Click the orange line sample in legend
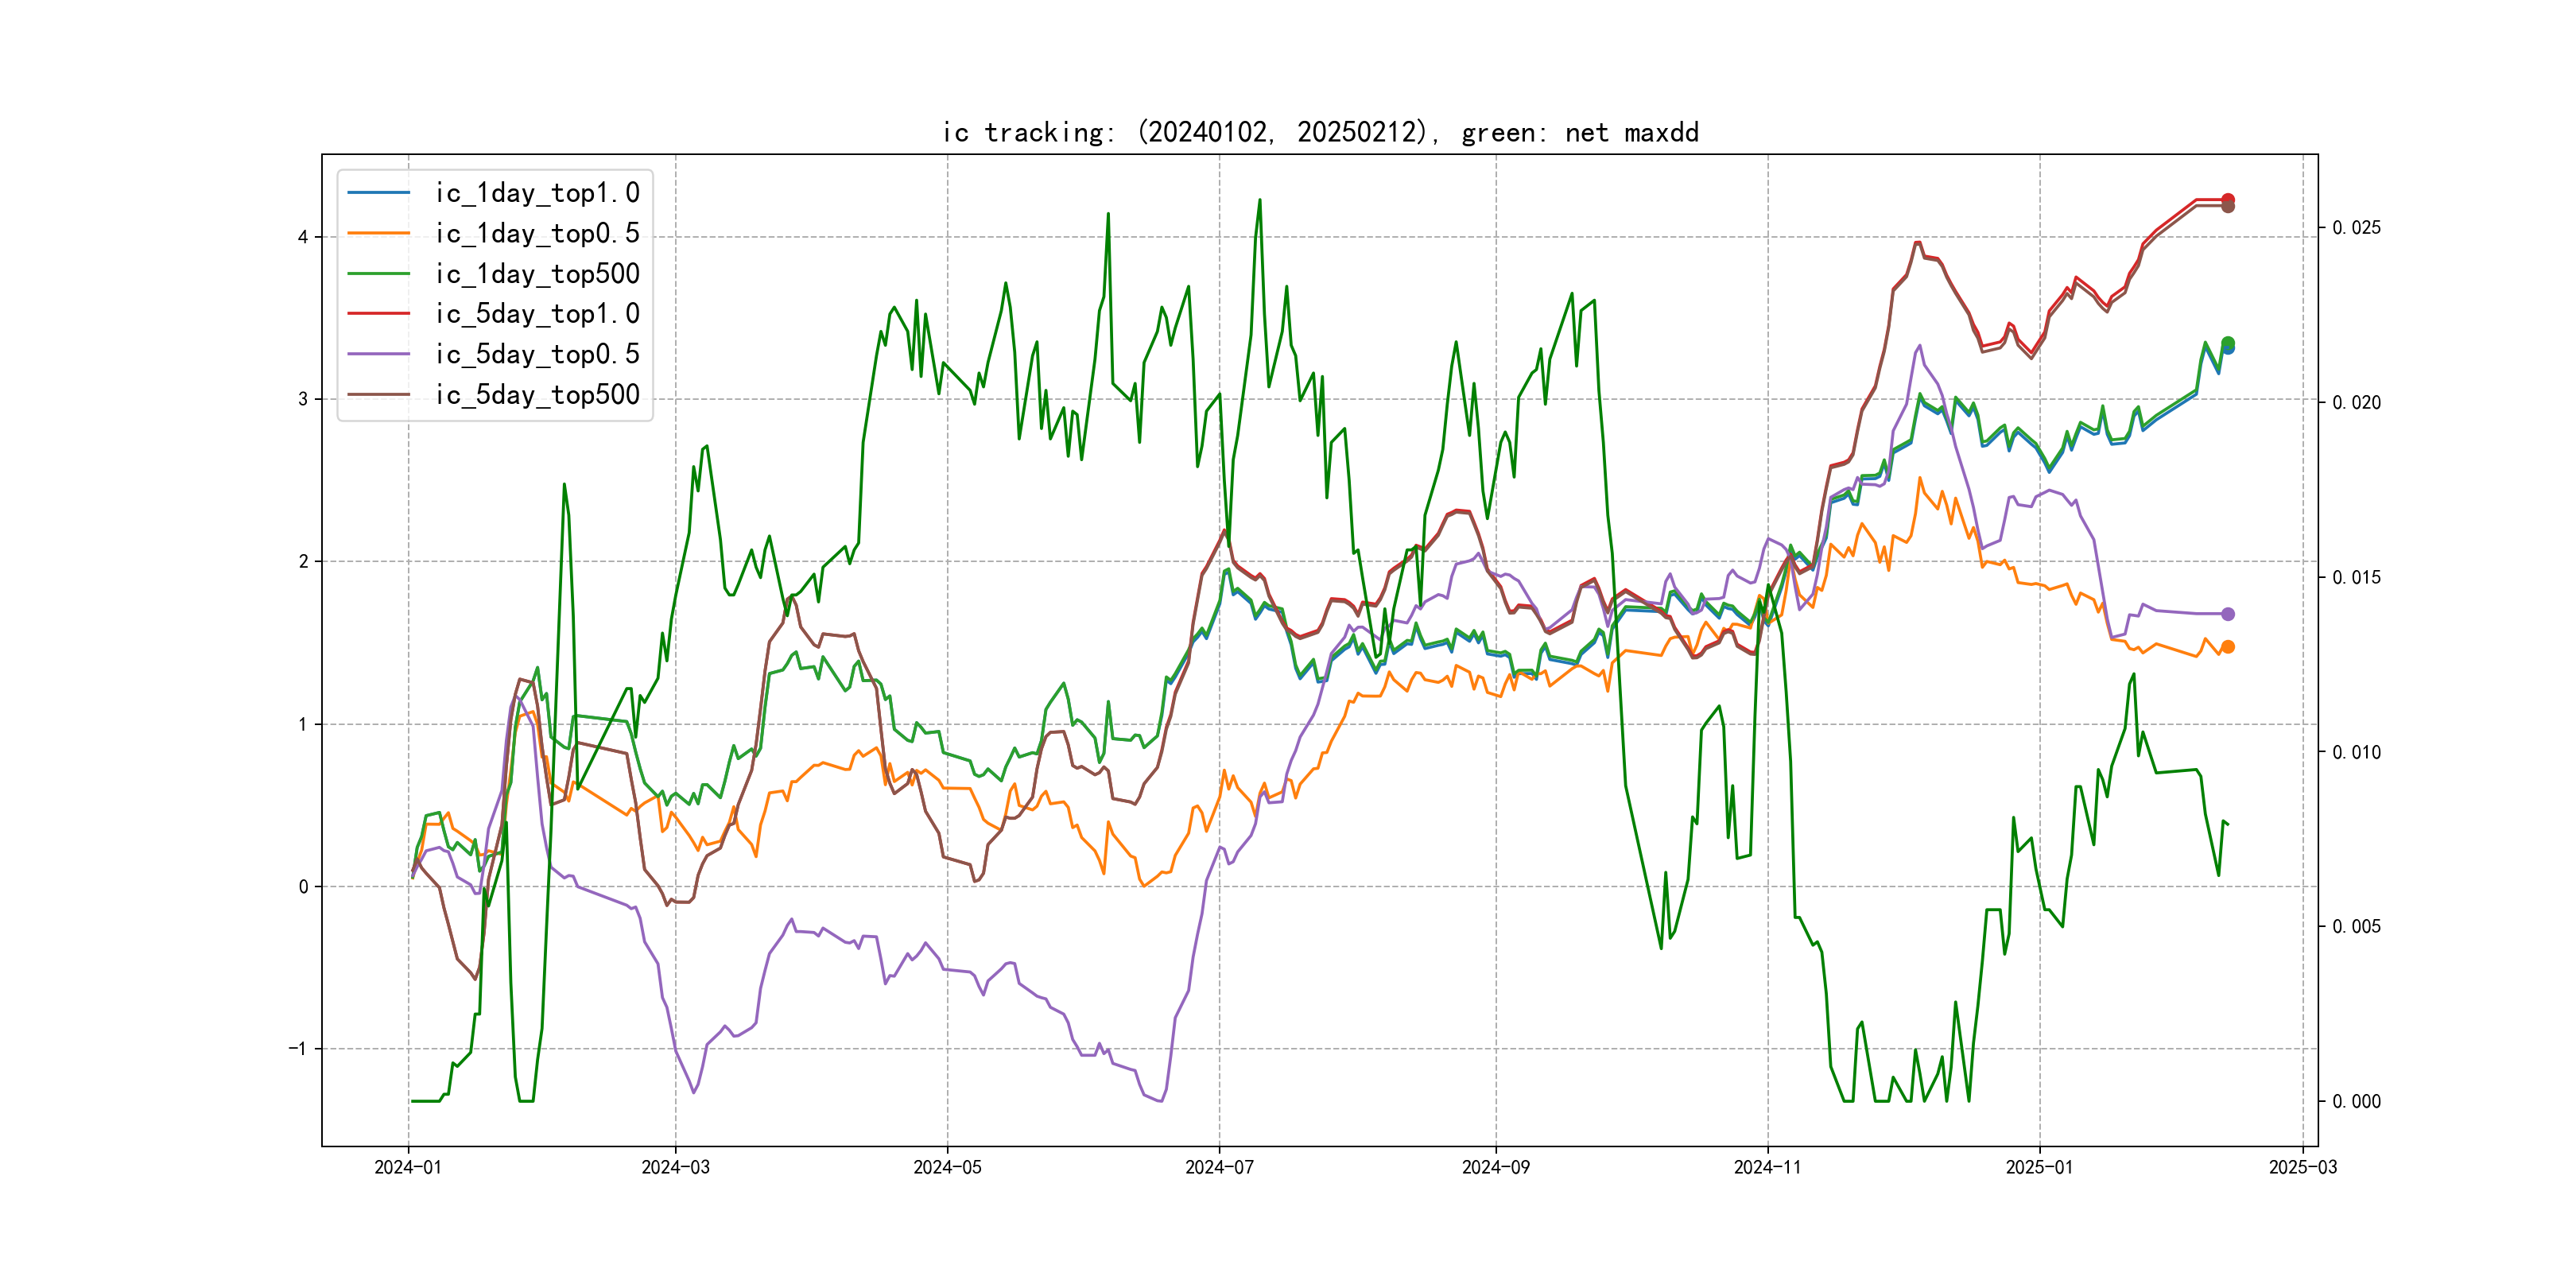This screenshot has width=2576, height=1288. click(x=378, y=233)
